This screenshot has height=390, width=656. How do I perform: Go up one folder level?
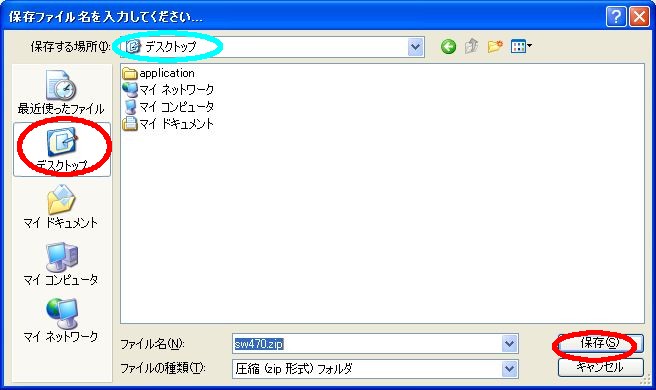pos(472,46)
